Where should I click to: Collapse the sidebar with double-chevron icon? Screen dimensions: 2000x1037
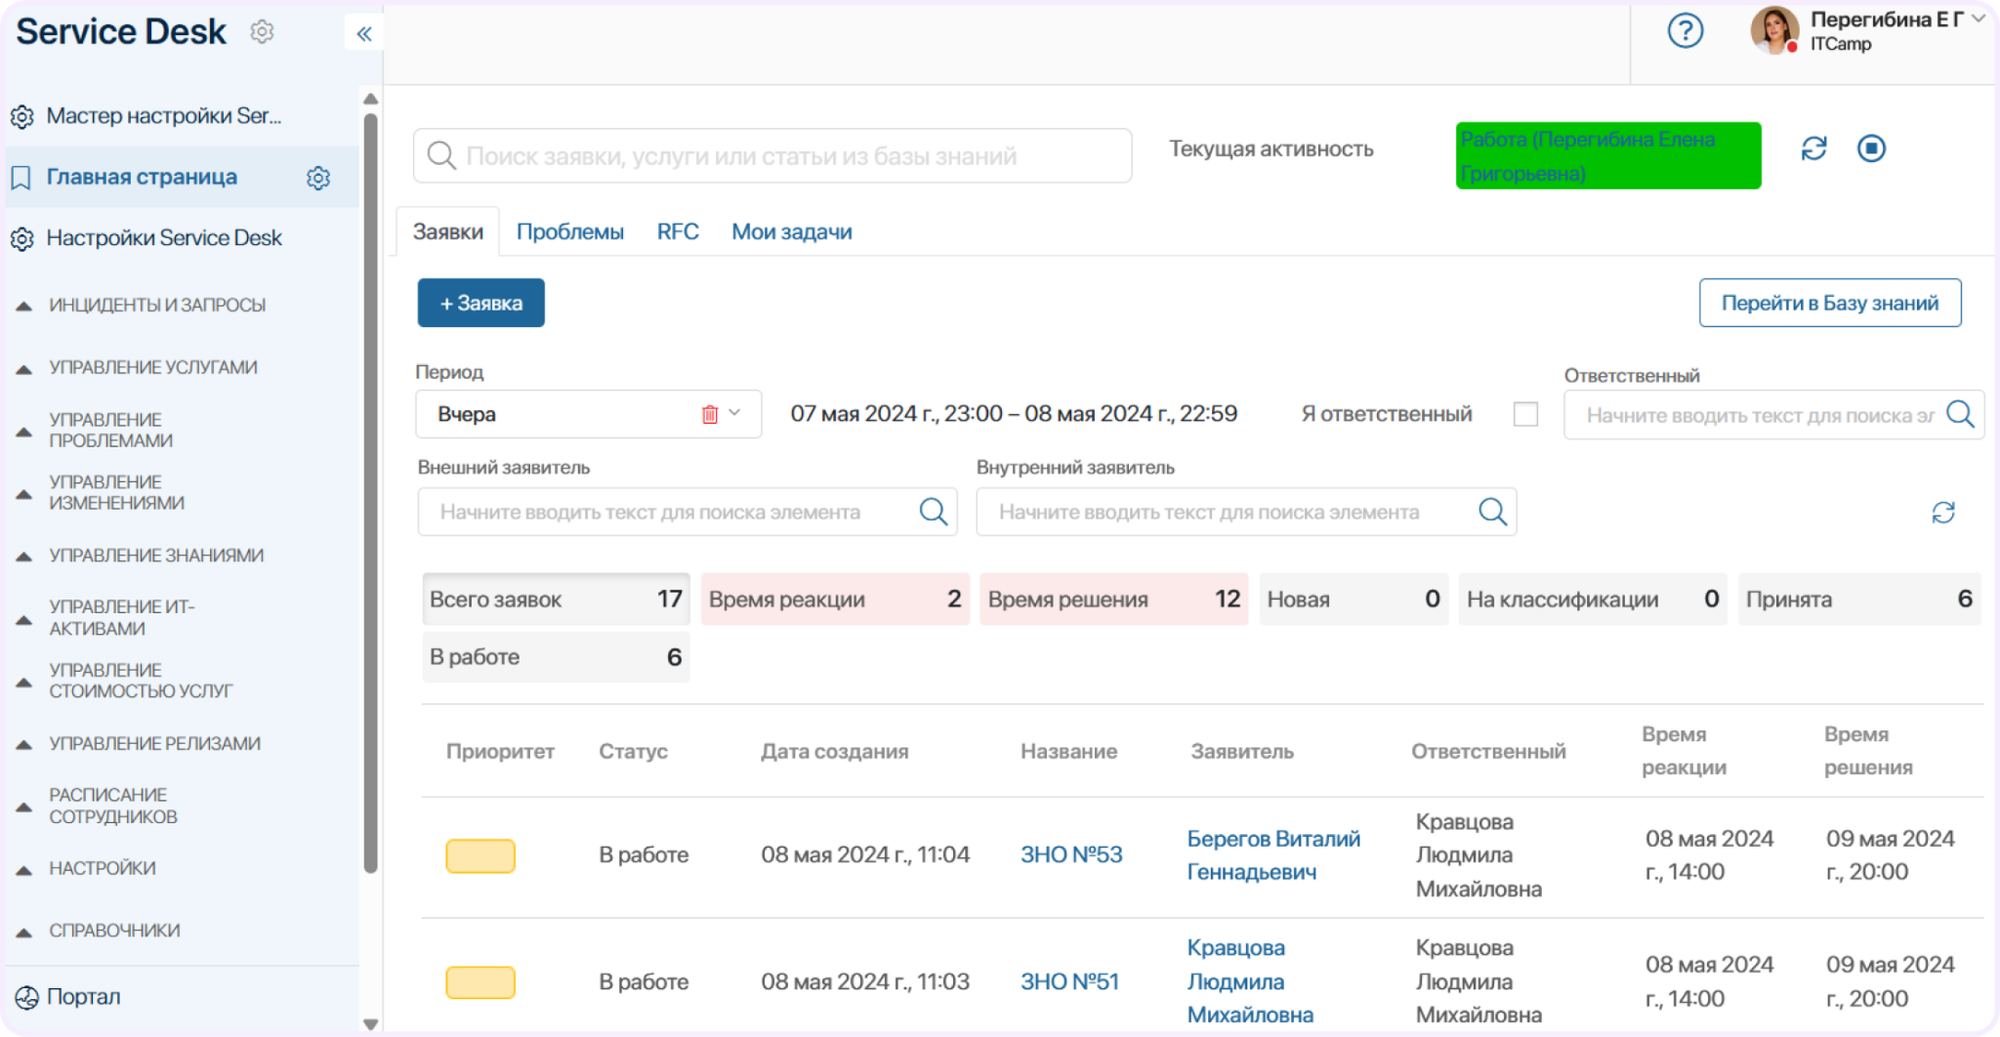(x=364, y=34)
